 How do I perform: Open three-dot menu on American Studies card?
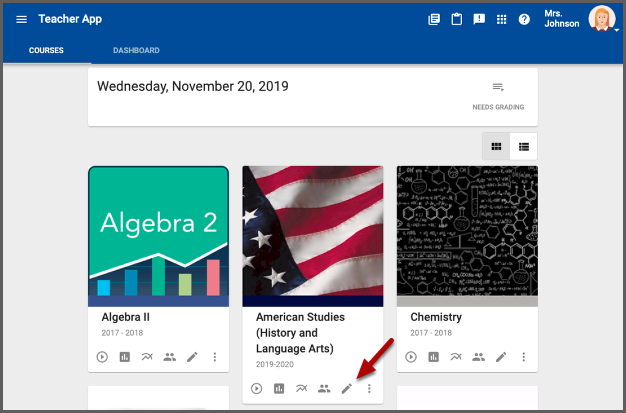[369, 388]
